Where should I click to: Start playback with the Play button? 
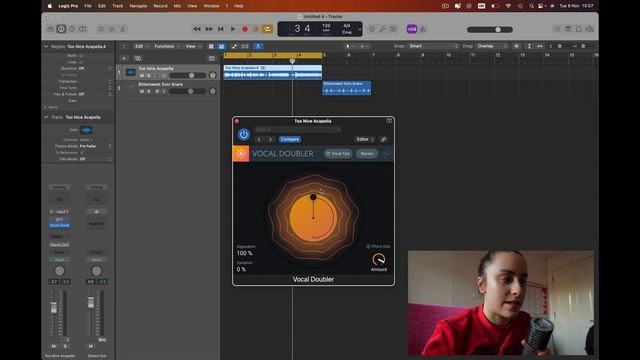[x=233, y=29]
